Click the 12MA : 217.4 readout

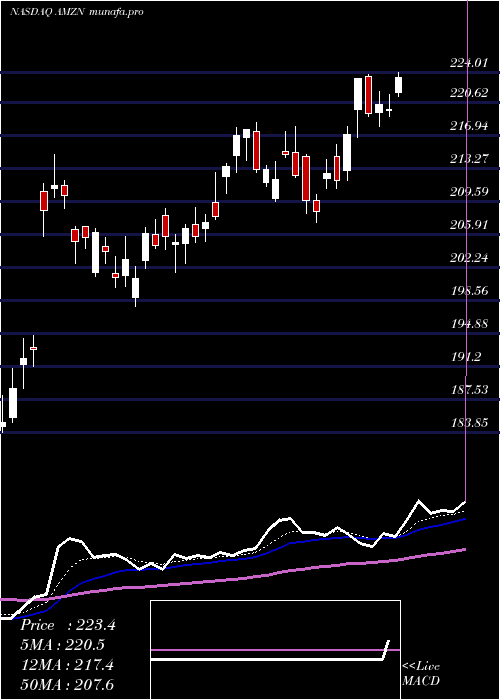(x=67, y=665)
